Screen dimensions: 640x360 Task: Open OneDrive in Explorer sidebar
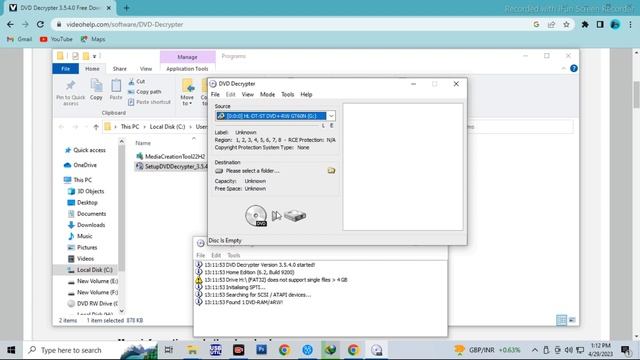(80, 165)
